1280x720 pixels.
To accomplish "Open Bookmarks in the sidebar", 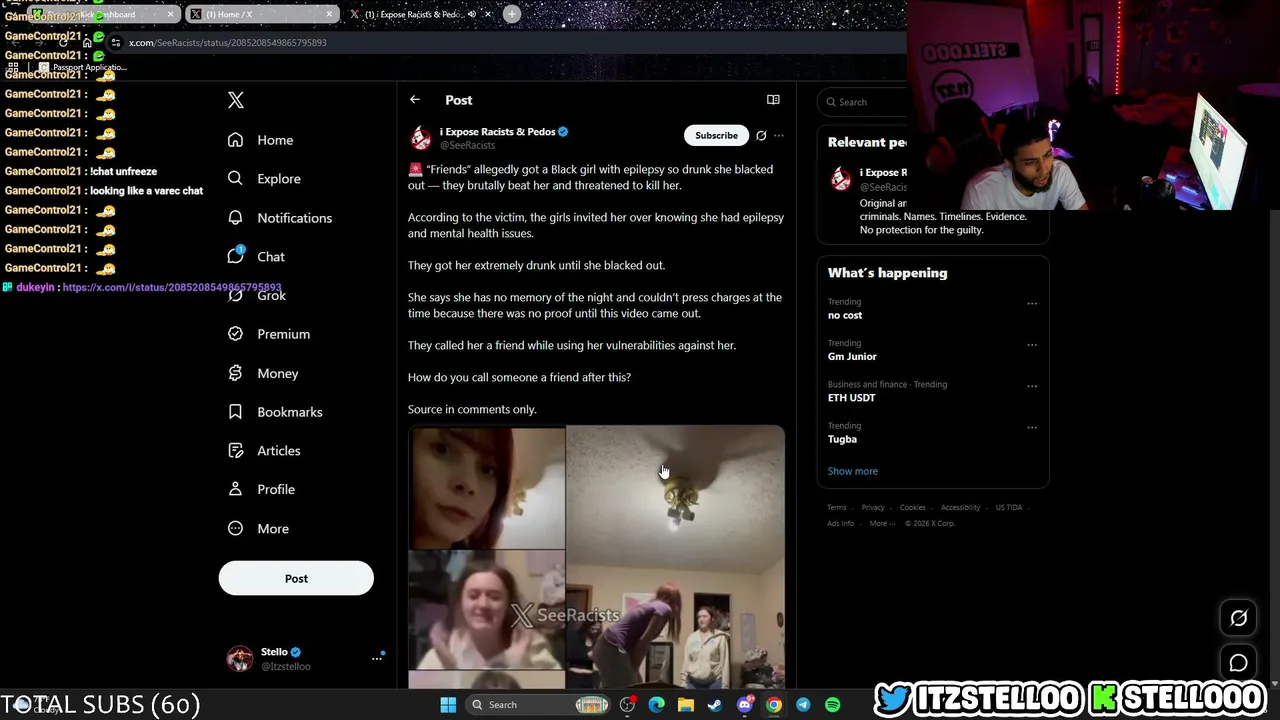I will pos(274,412).
